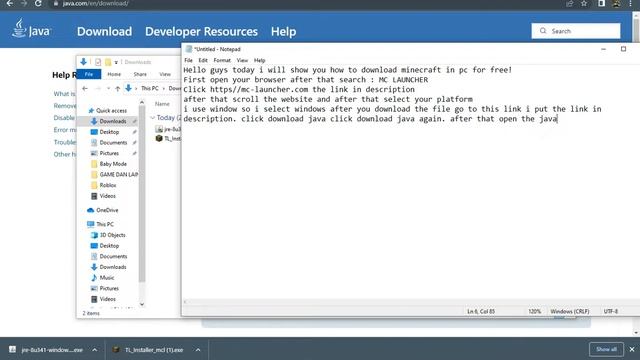Click the share page icon in address bar
This screenshot has height=360, width=640.
click(x=569, y=3)
